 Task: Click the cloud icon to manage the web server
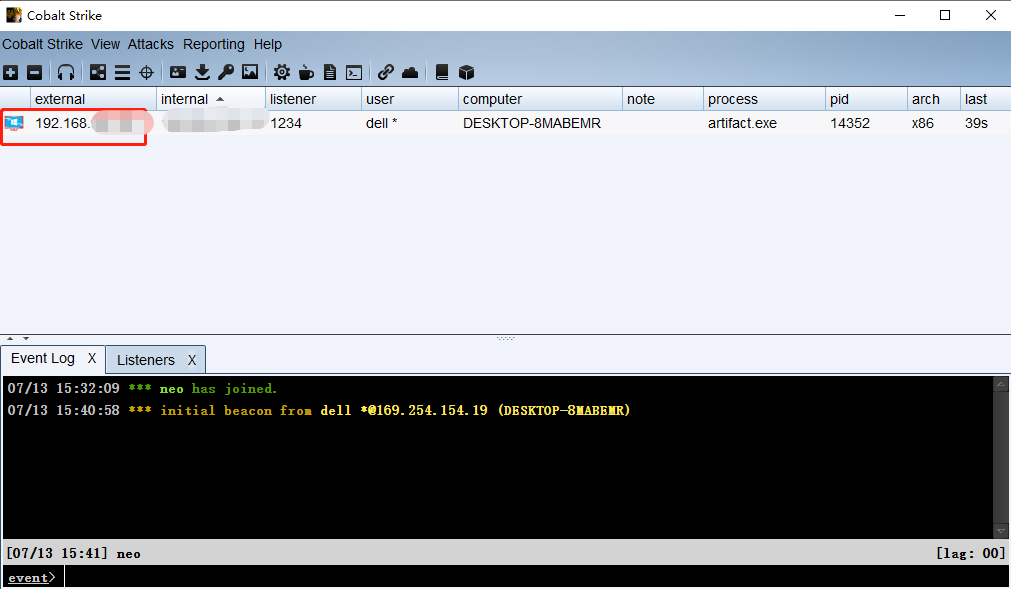coord(410,72)
